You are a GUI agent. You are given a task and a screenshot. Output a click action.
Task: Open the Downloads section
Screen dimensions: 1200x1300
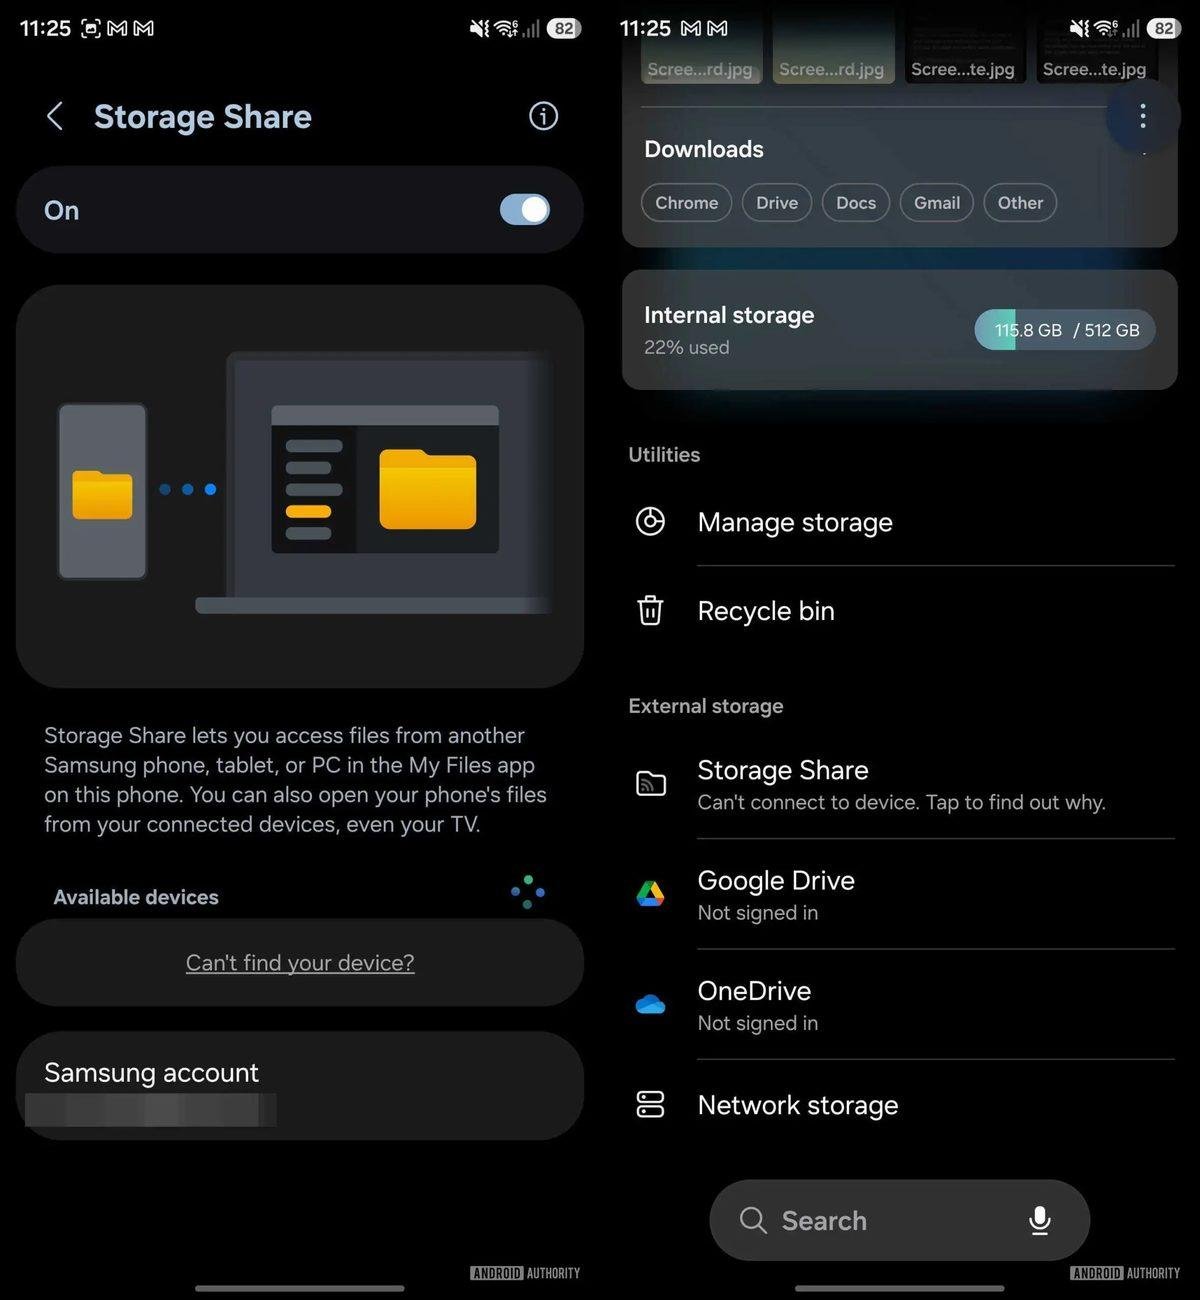point(703,149)
